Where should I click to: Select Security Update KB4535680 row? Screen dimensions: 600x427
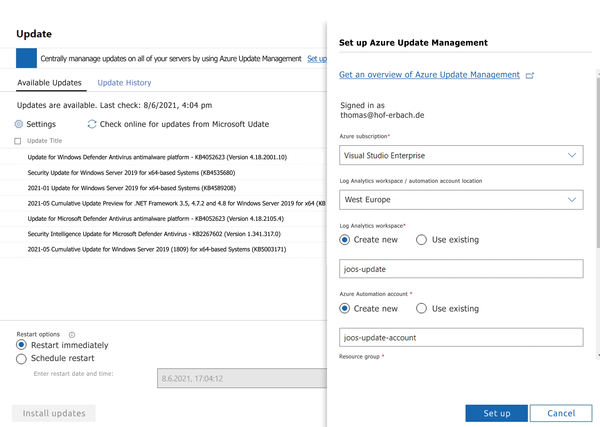(163, 173)
